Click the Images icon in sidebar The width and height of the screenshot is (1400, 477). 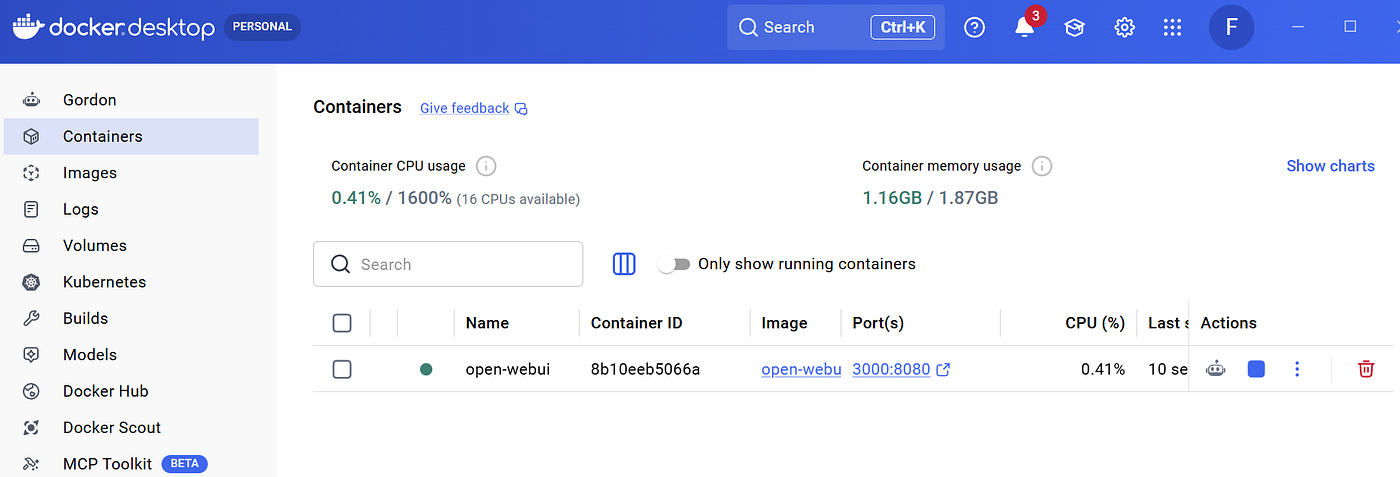pos(31,173)
